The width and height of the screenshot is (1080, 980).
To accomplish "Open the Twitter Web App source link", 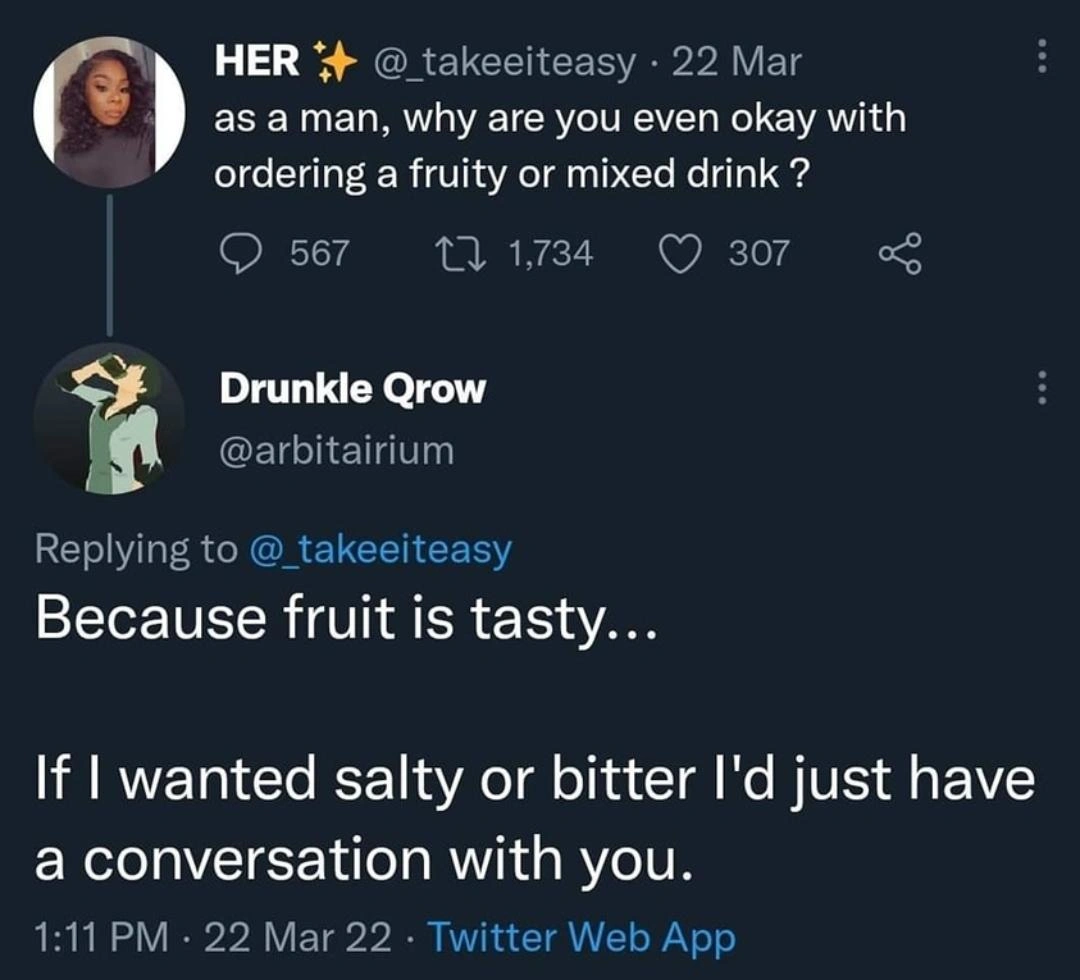I will (x=581, y=937).
